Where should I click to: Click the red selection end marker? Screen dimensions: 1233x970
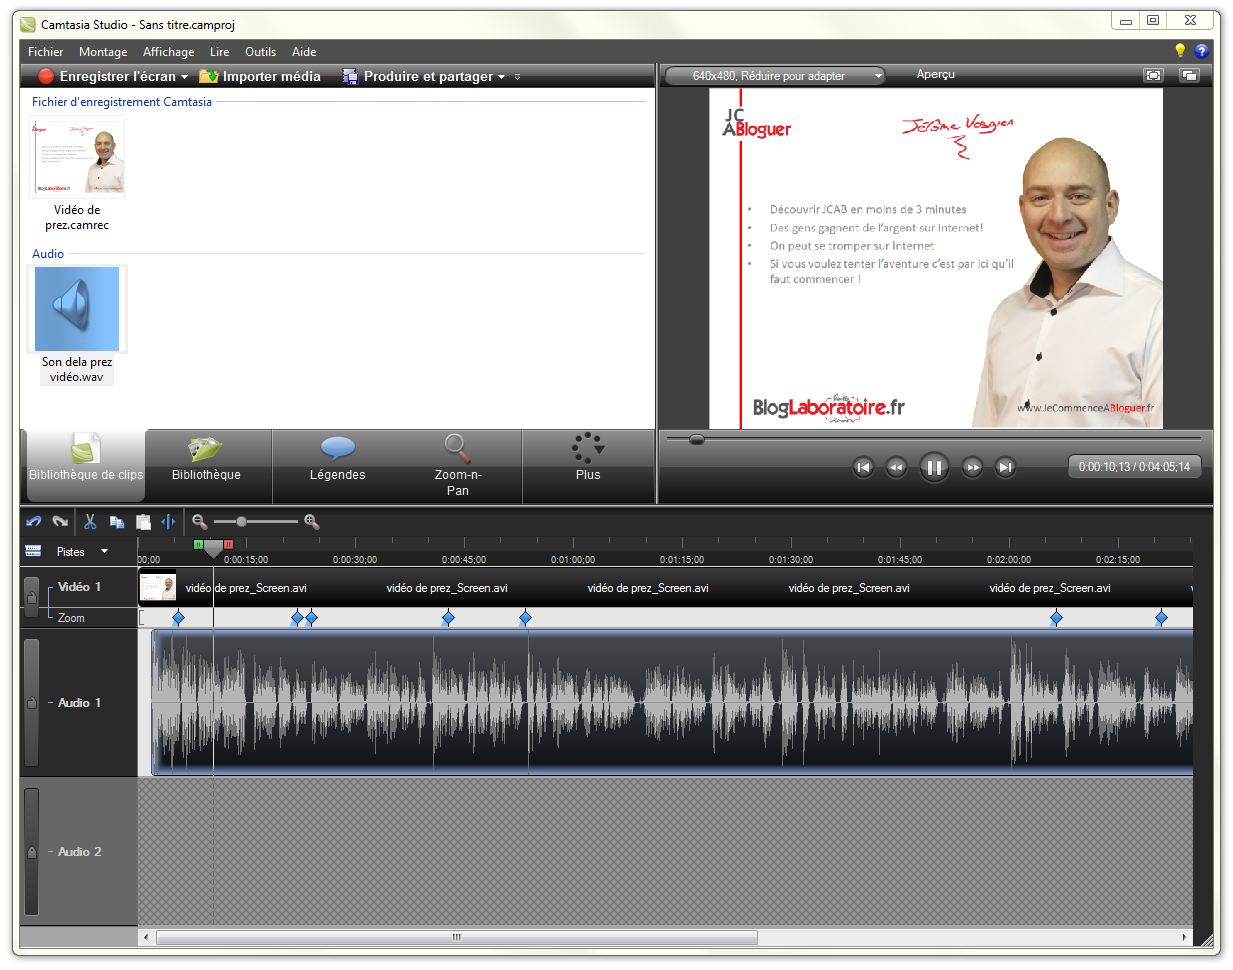228,545
